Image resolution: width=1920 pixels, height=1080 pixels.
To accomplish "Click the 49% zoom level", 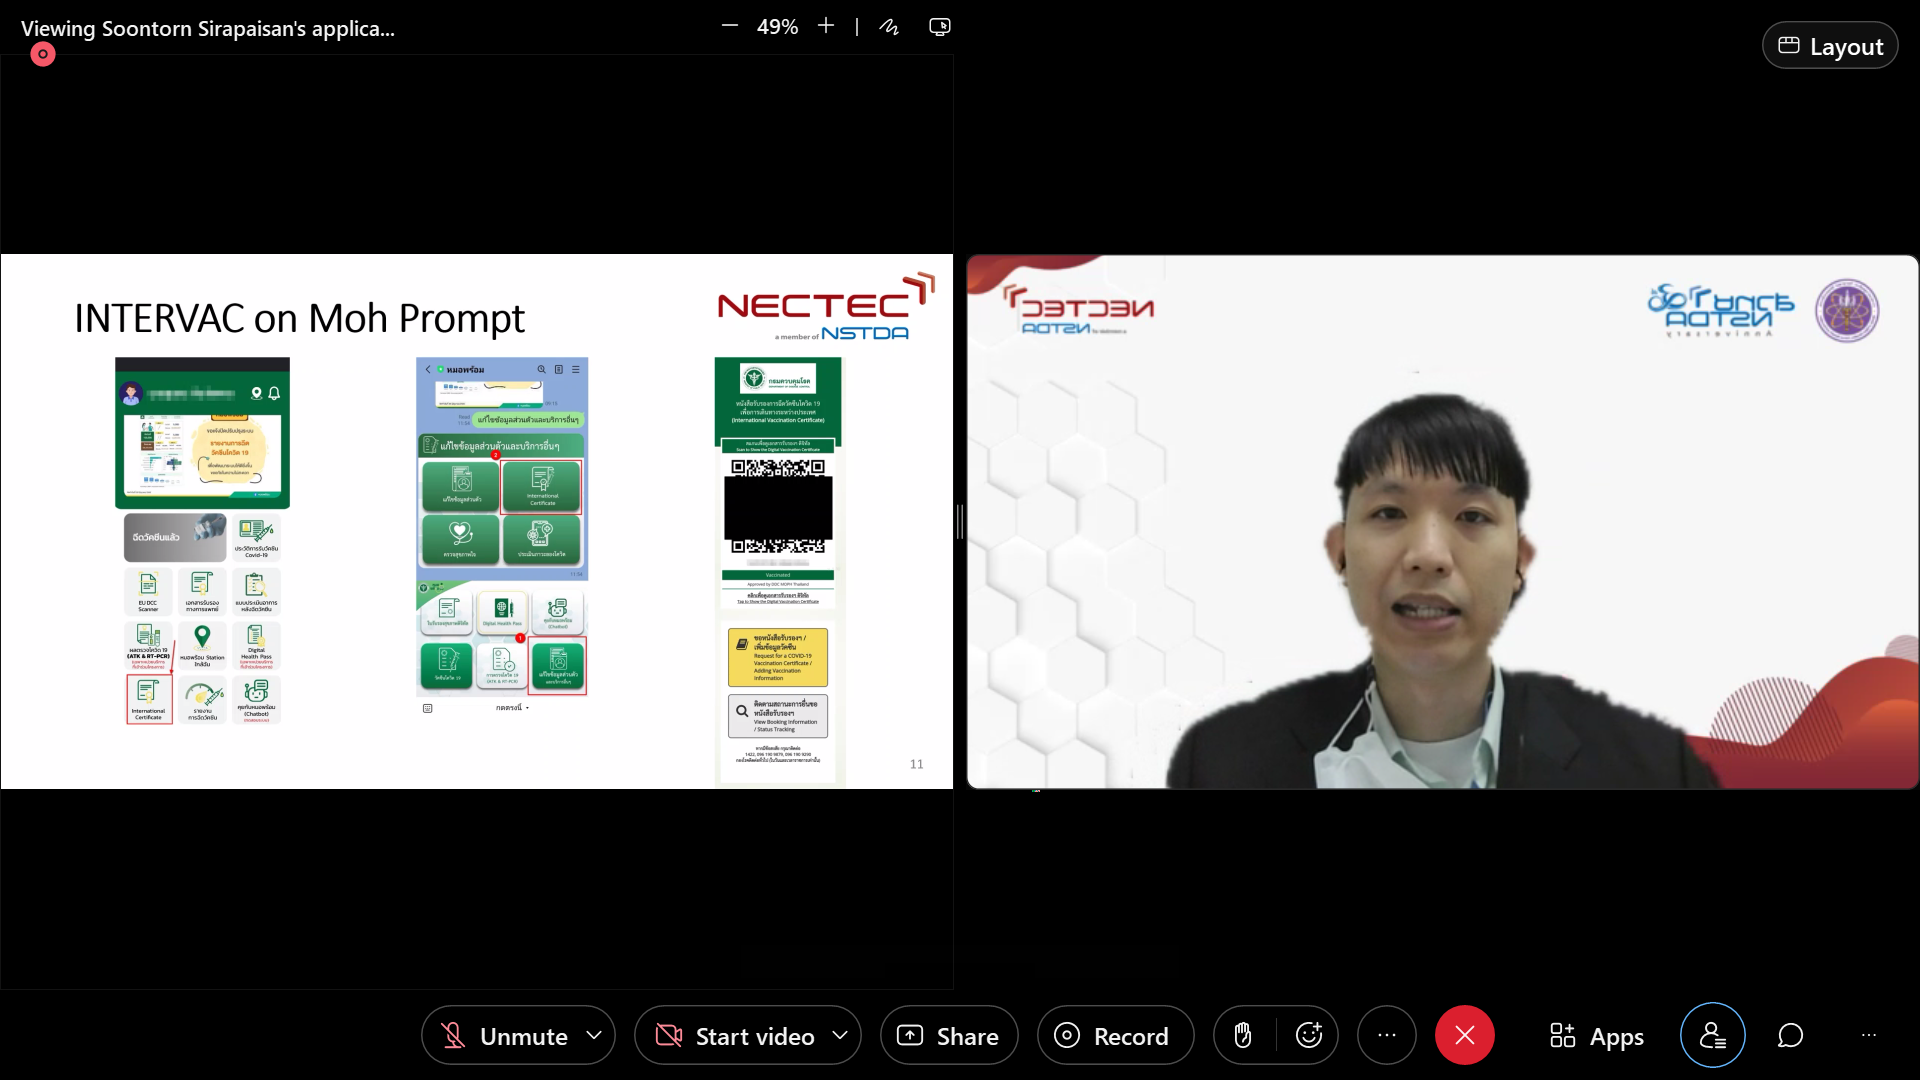I will click(x=777, y=27).
